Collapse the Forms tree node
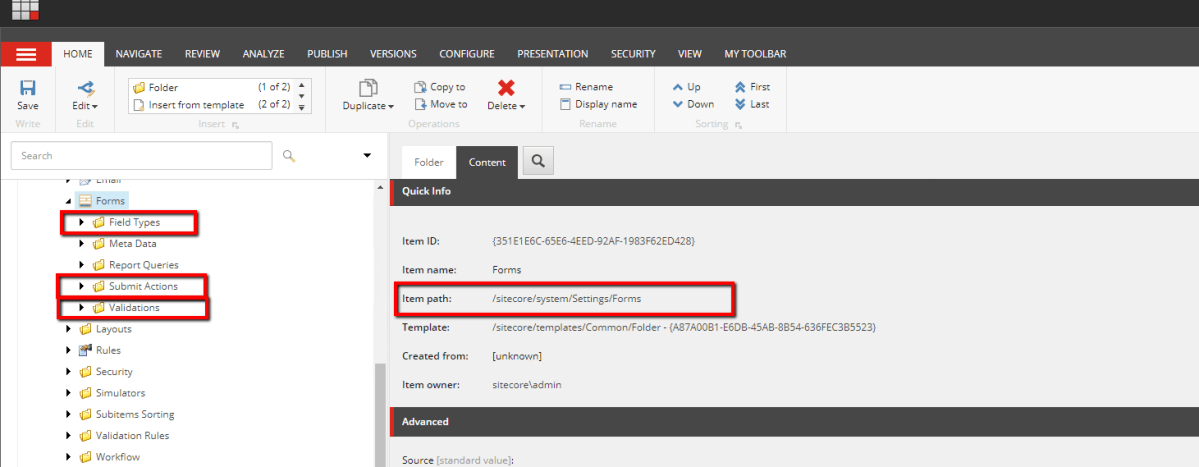1199x467 pixels. [69, 201]
